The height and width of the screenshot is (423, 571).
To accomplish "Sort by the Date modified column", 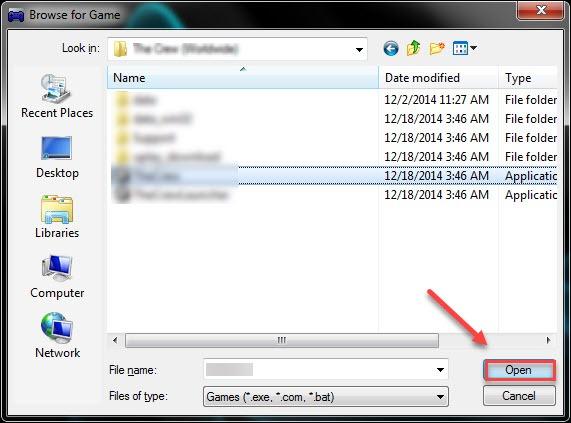I will tap(438, 78).
